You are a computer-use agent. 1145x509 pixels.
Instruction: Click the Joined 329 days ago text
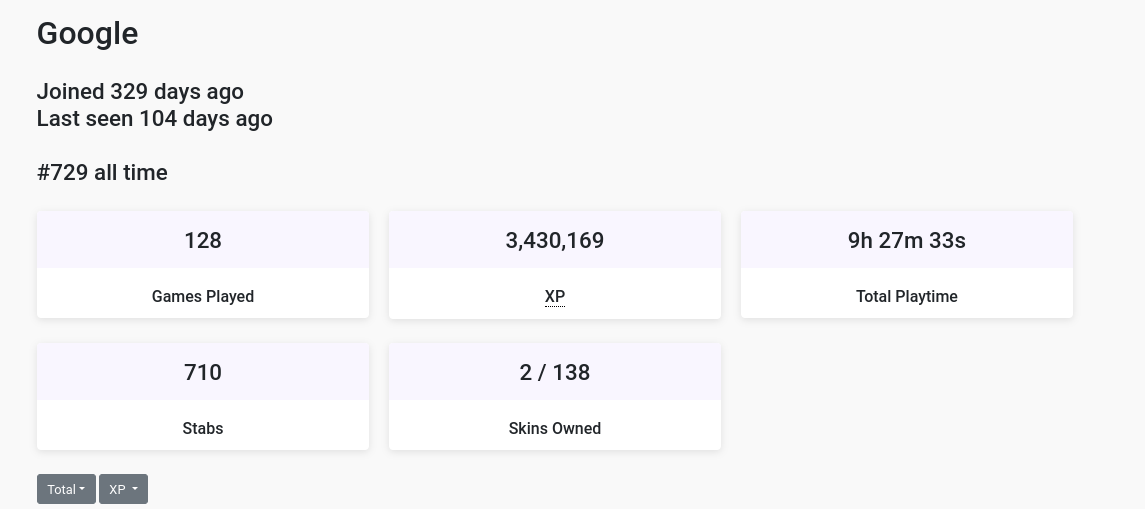140,92
